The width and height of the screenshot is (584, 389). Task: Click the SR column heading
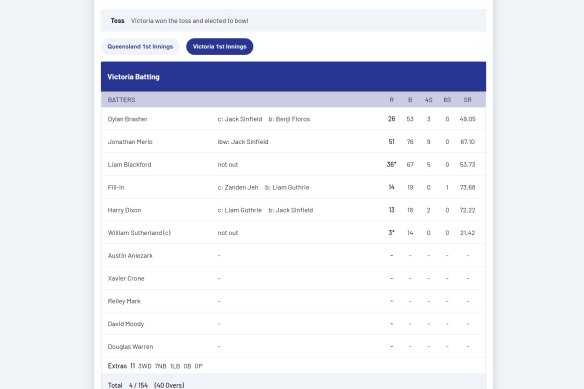(x=467, y=100)
